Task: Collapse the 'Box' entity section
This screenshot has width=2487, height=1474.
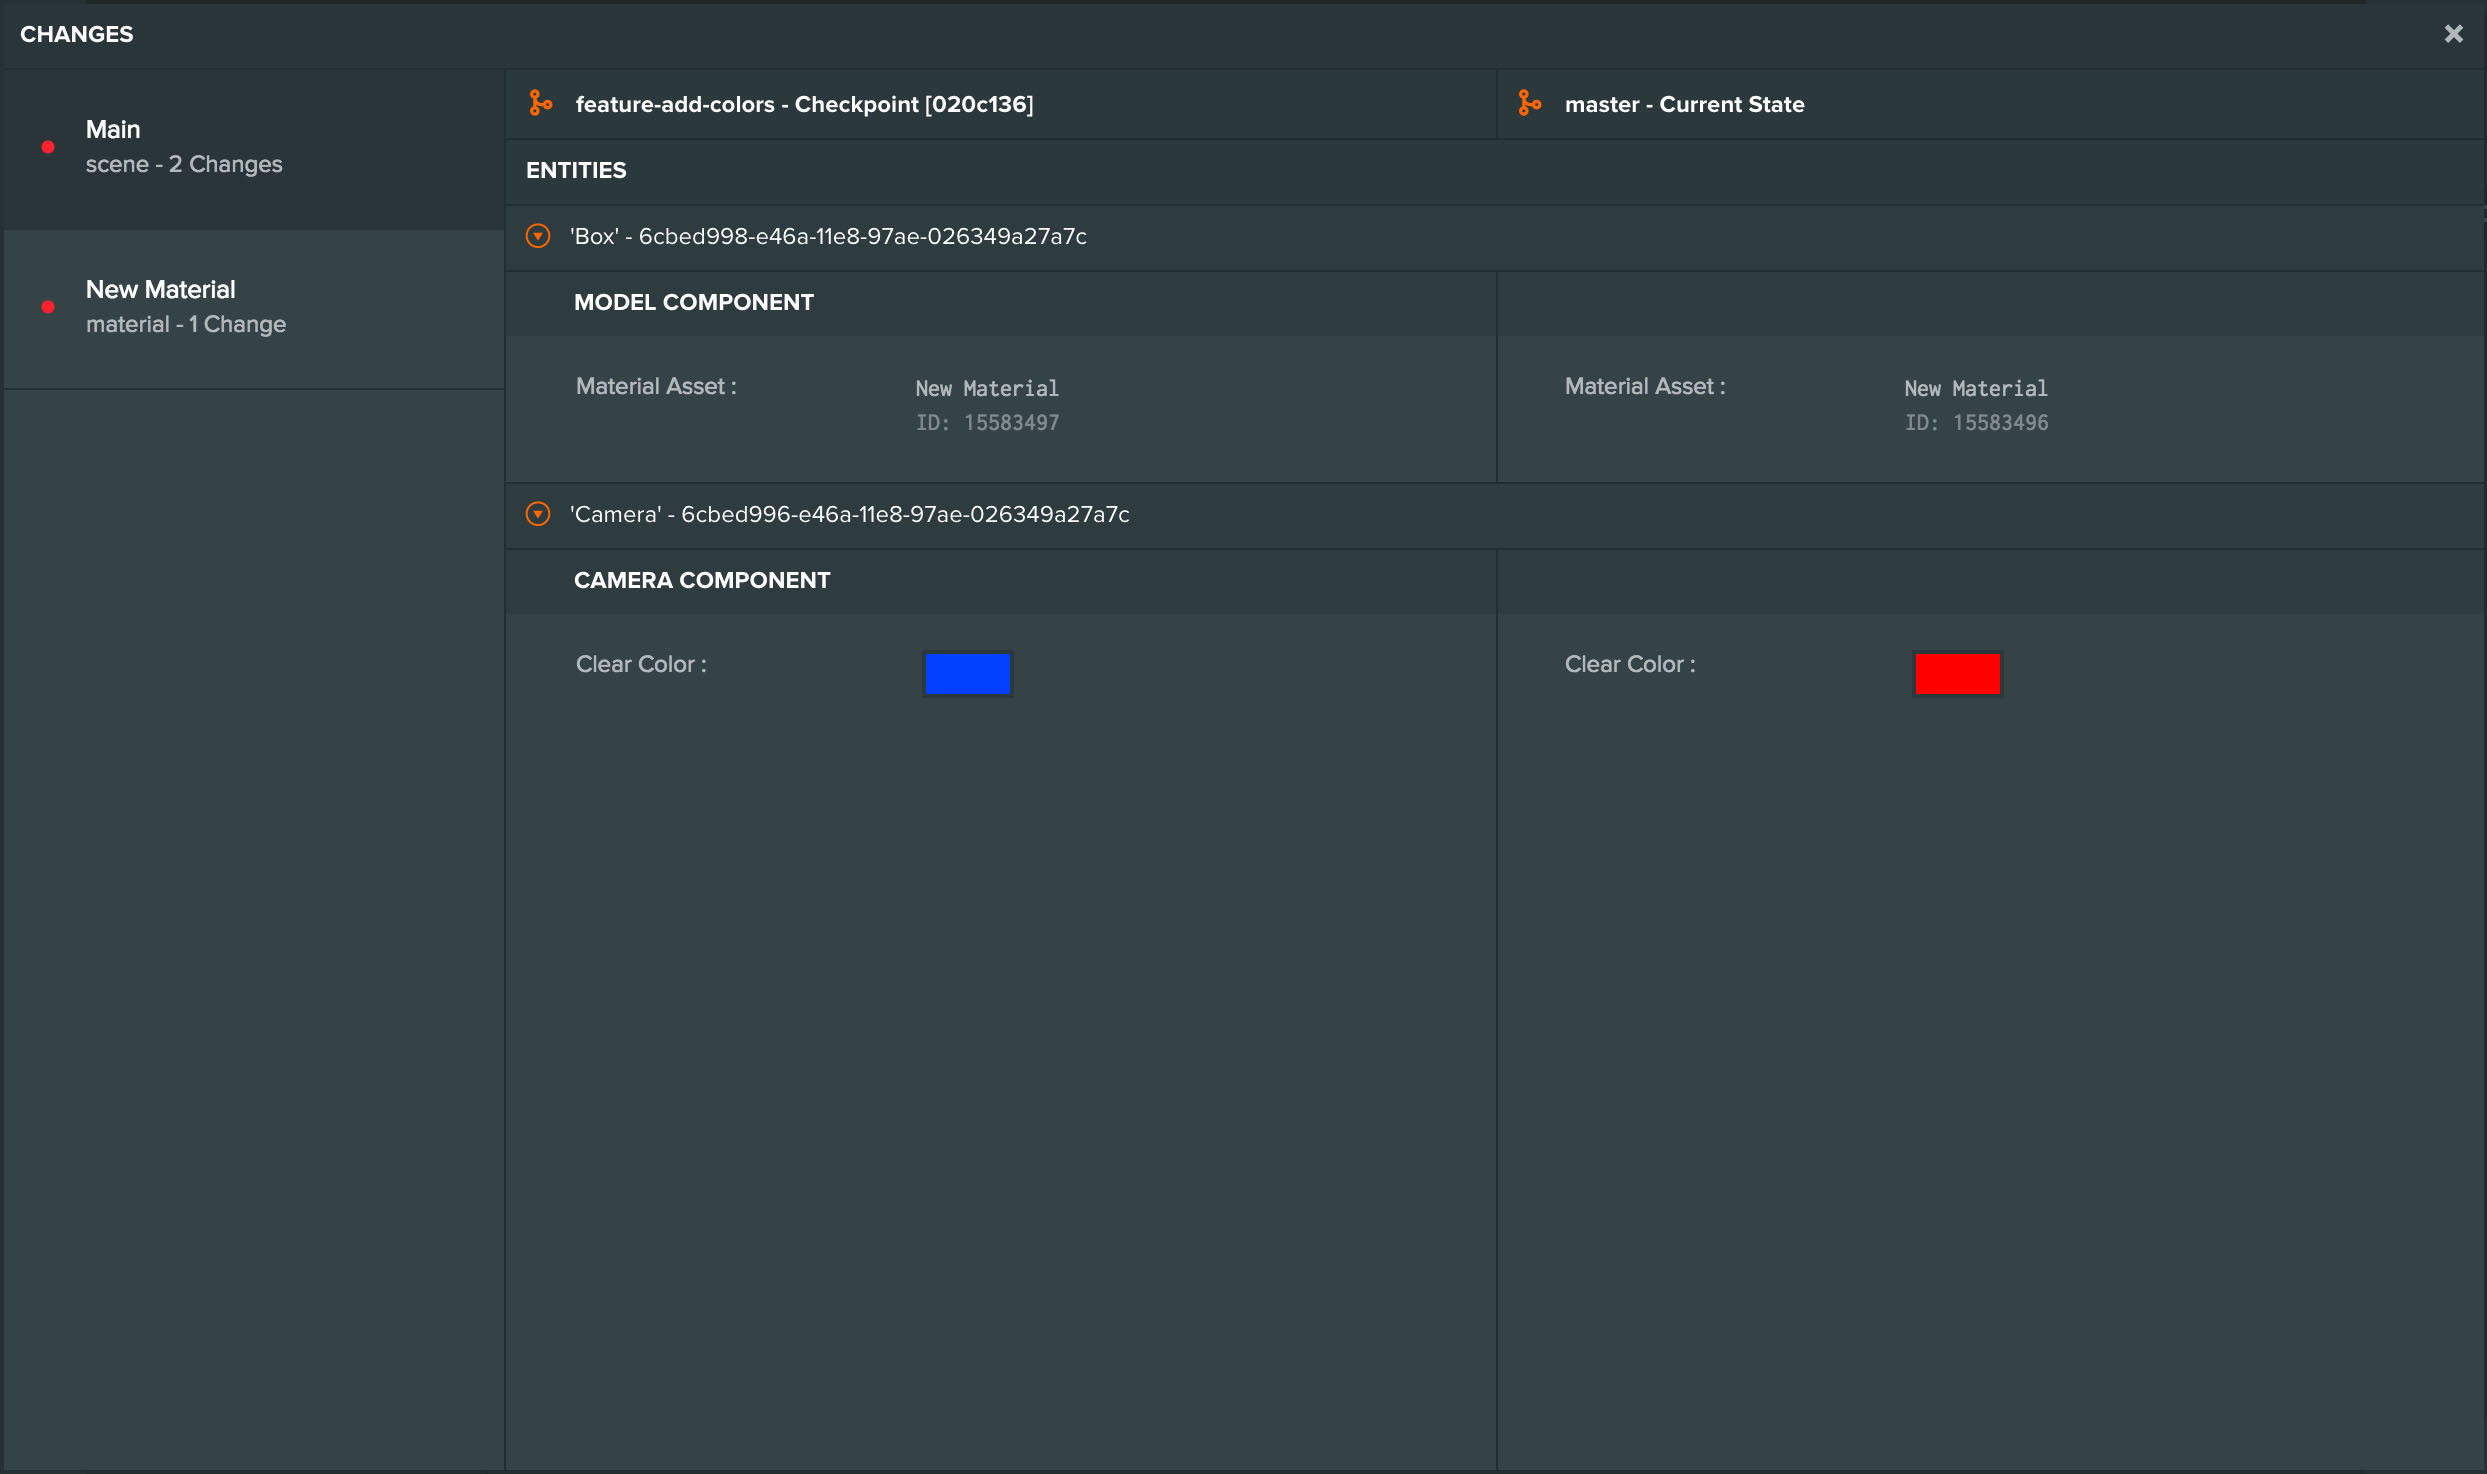Action: (x=538, y=236)
